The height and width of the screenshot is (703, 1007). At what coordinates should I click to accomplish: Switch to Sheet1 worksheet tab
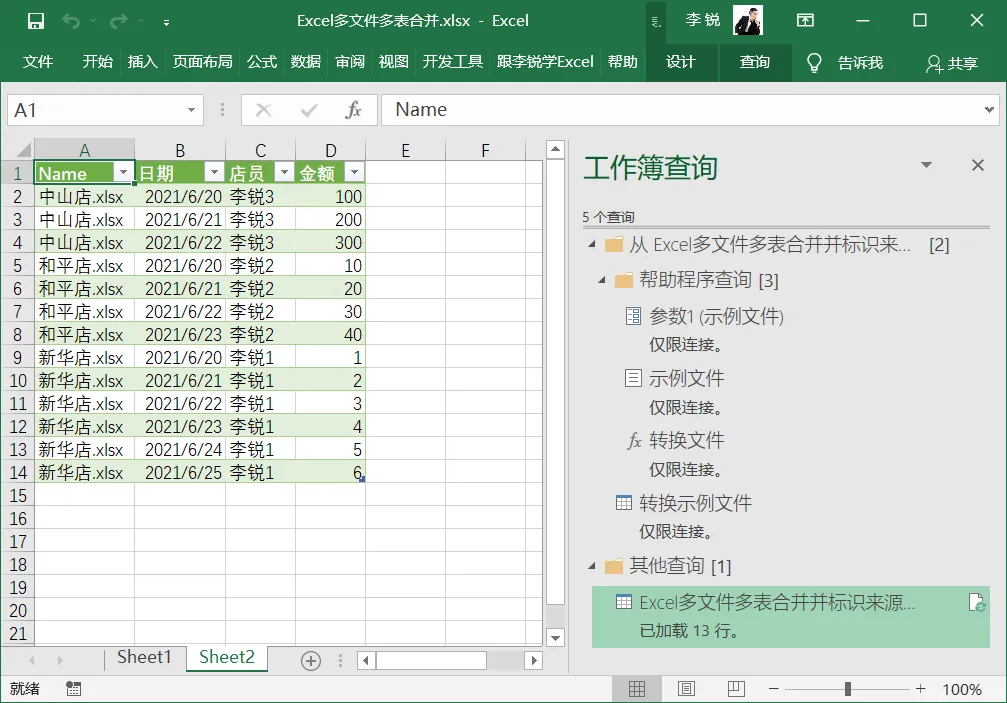coord(144,657)
